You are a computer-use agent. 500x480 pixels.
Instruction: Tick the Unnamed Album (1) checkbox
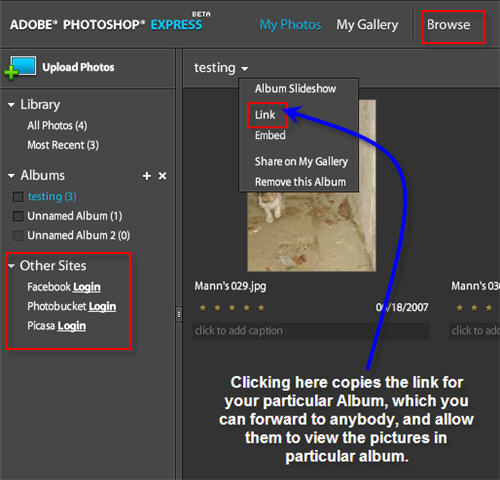(18, 216)
